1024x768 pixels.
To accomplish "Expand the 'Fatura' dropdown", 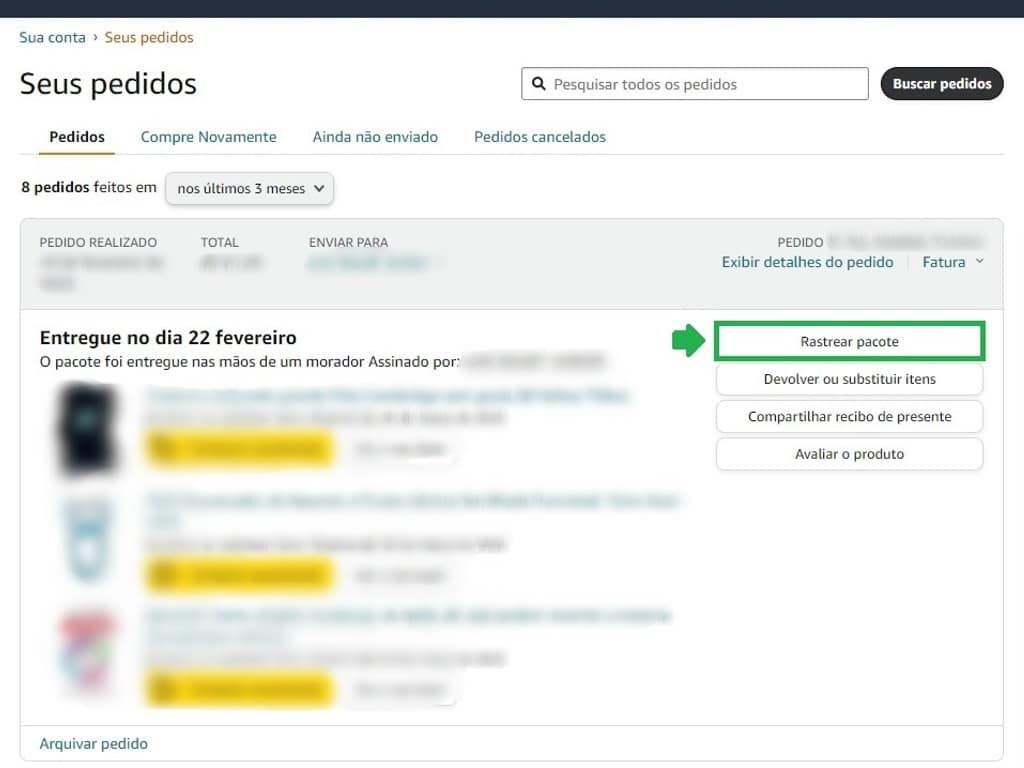I will click(x=953, y=262).
